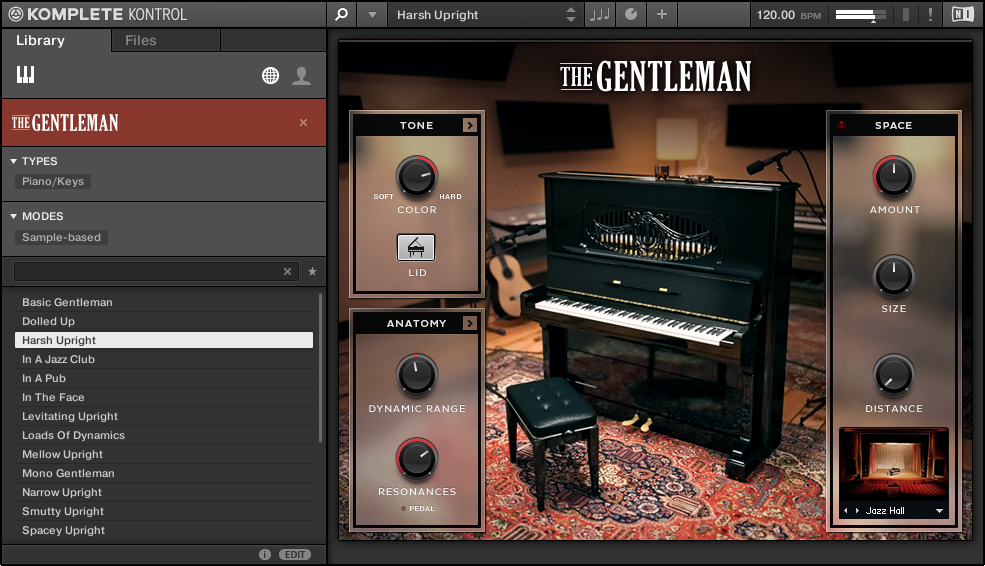Select the Sample-based mode tag

[x=61, y=237]
